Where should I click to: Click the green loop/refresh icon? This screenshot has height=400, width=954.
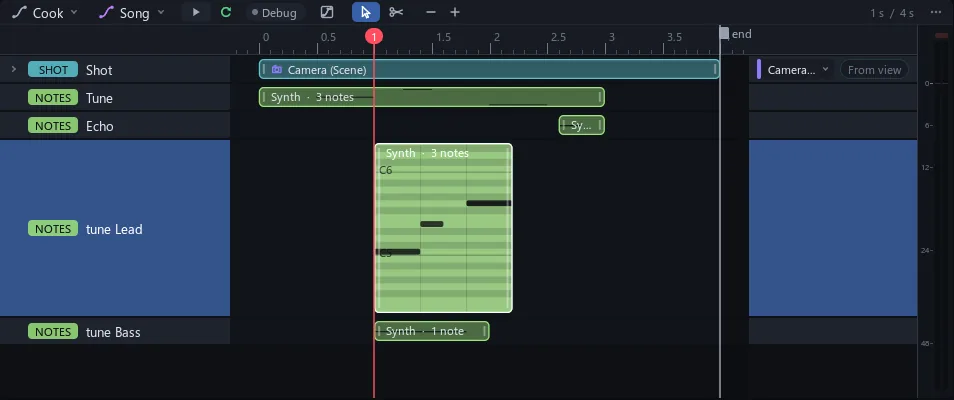[226, 12]
